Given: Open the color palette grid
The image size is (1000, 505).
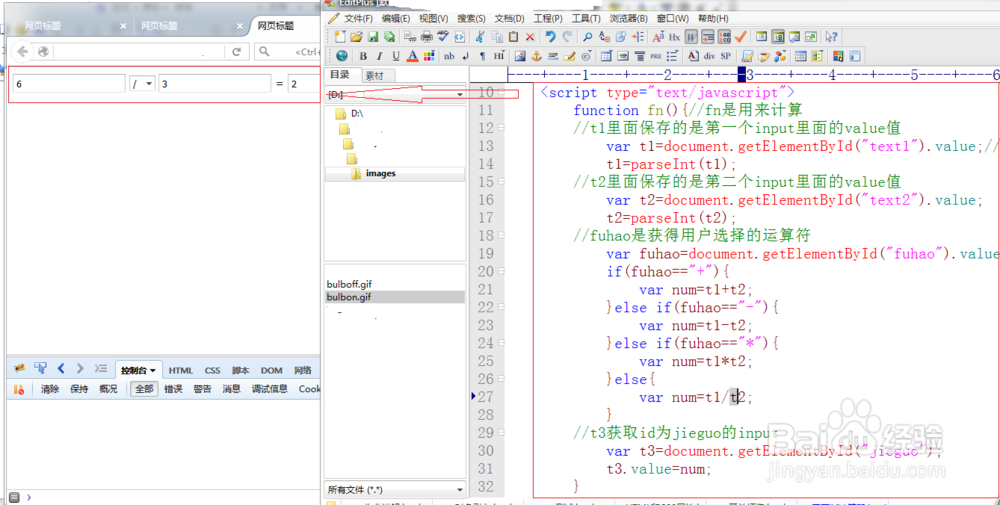Looking at the screenshot, I should coord(429,56).
